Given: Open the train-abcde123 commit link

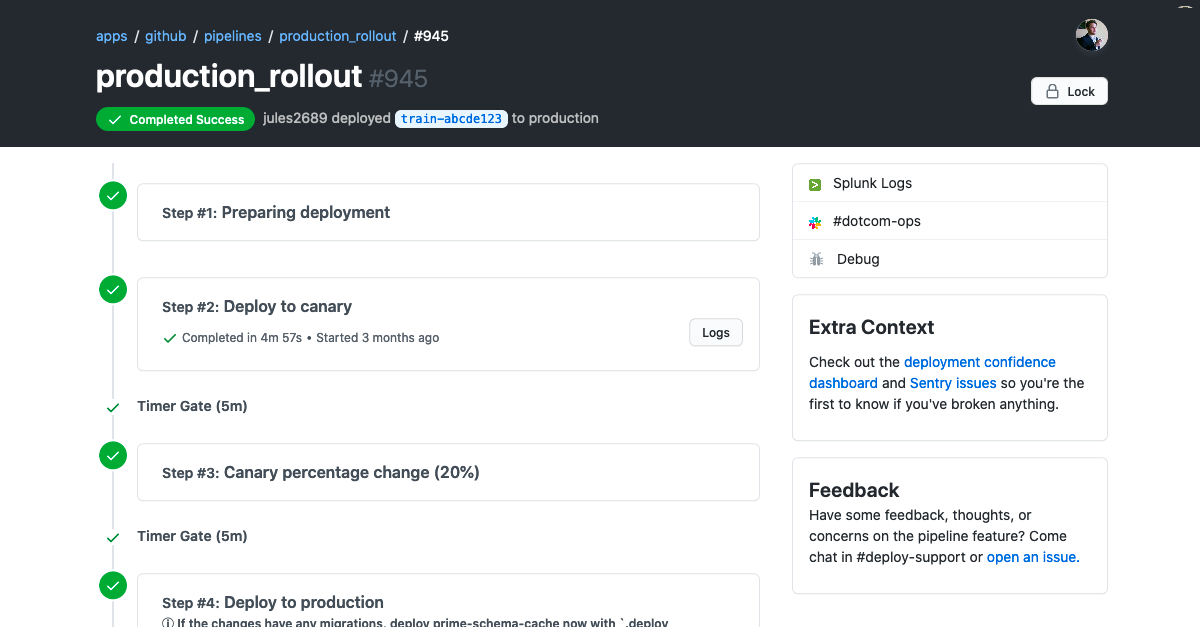Looking at the screenshot, I should click(x=451, y=119).
